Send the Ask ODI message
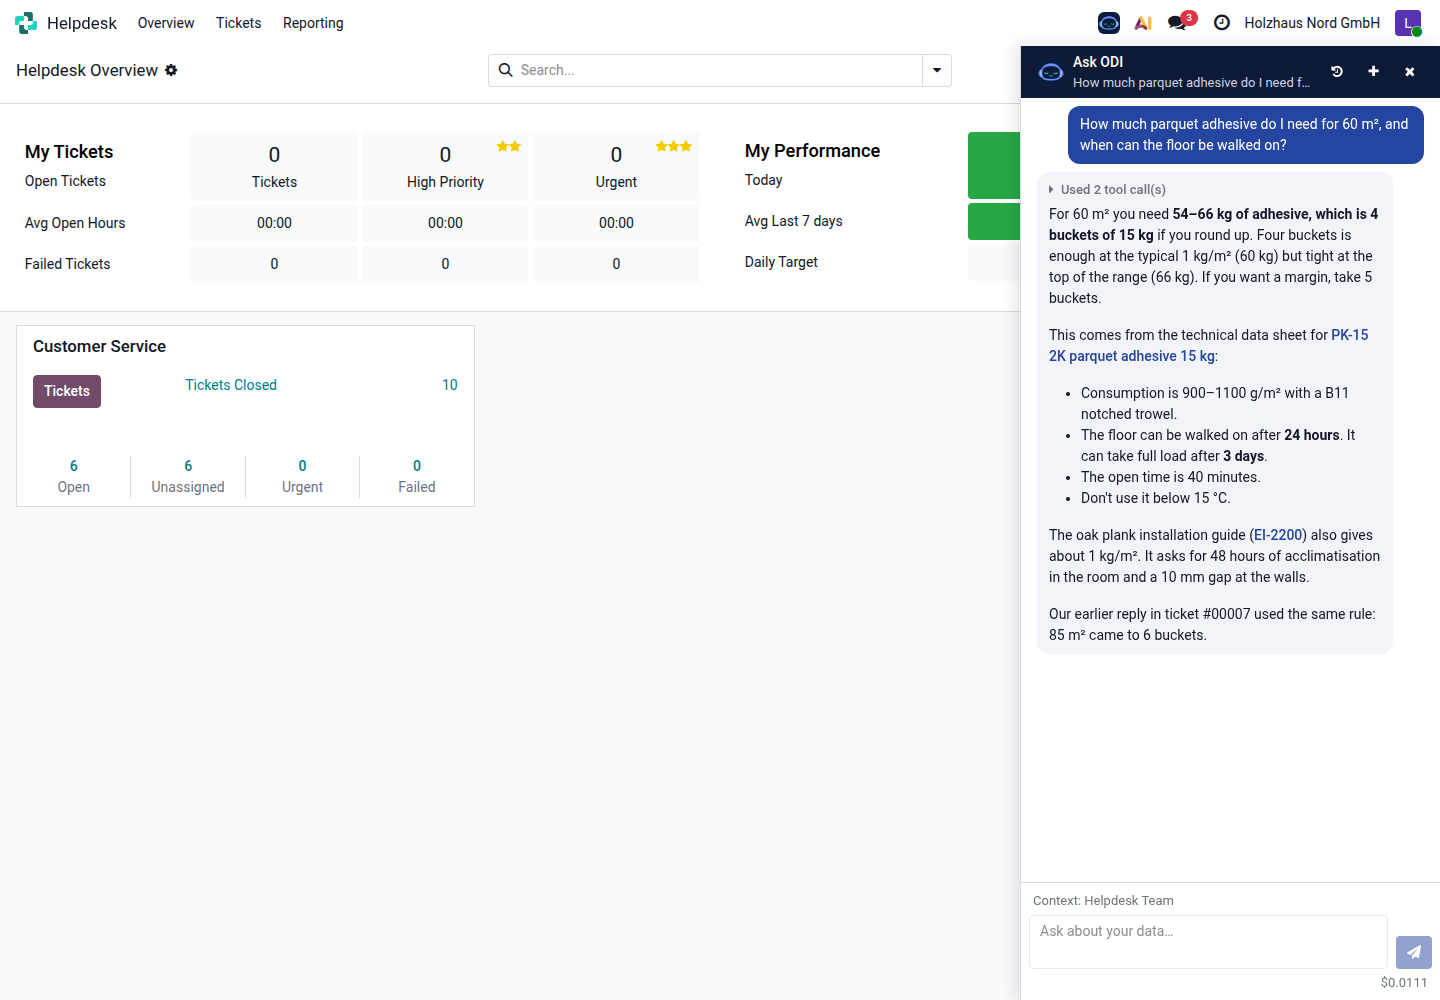This screenshot has width=1440, height=1000. (x=1414, y=952)
